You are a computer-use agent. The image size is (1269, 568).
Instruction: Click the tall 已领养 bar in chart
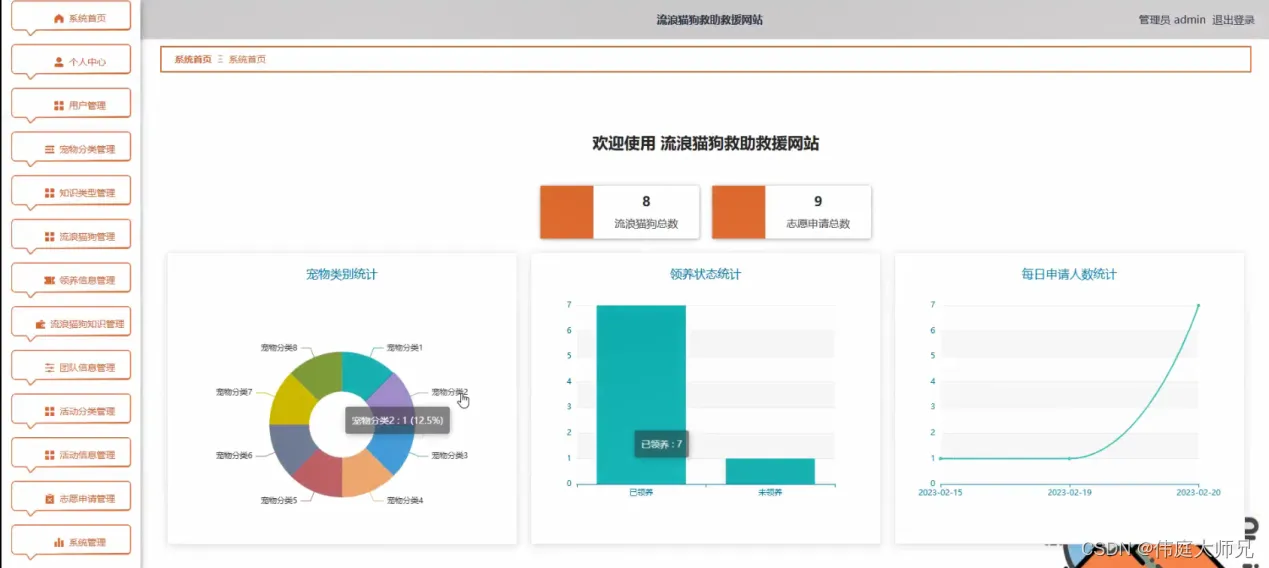(x=641, y=394)
